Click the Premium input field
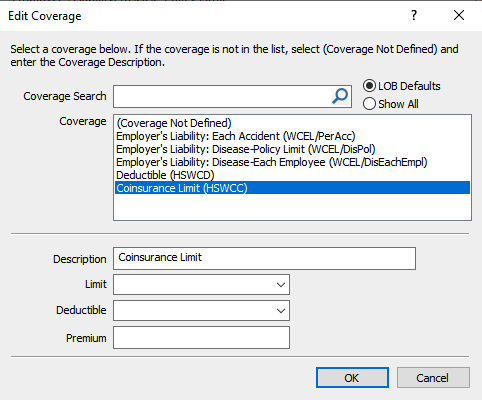Image resolution: width=482 pixels, height=400 pixels. click(201, 338)
